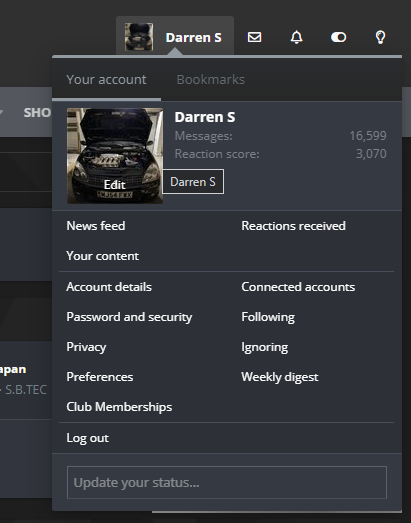This screenshot has width=411, height=523.
Task: Open Account details
Action: 109,287
